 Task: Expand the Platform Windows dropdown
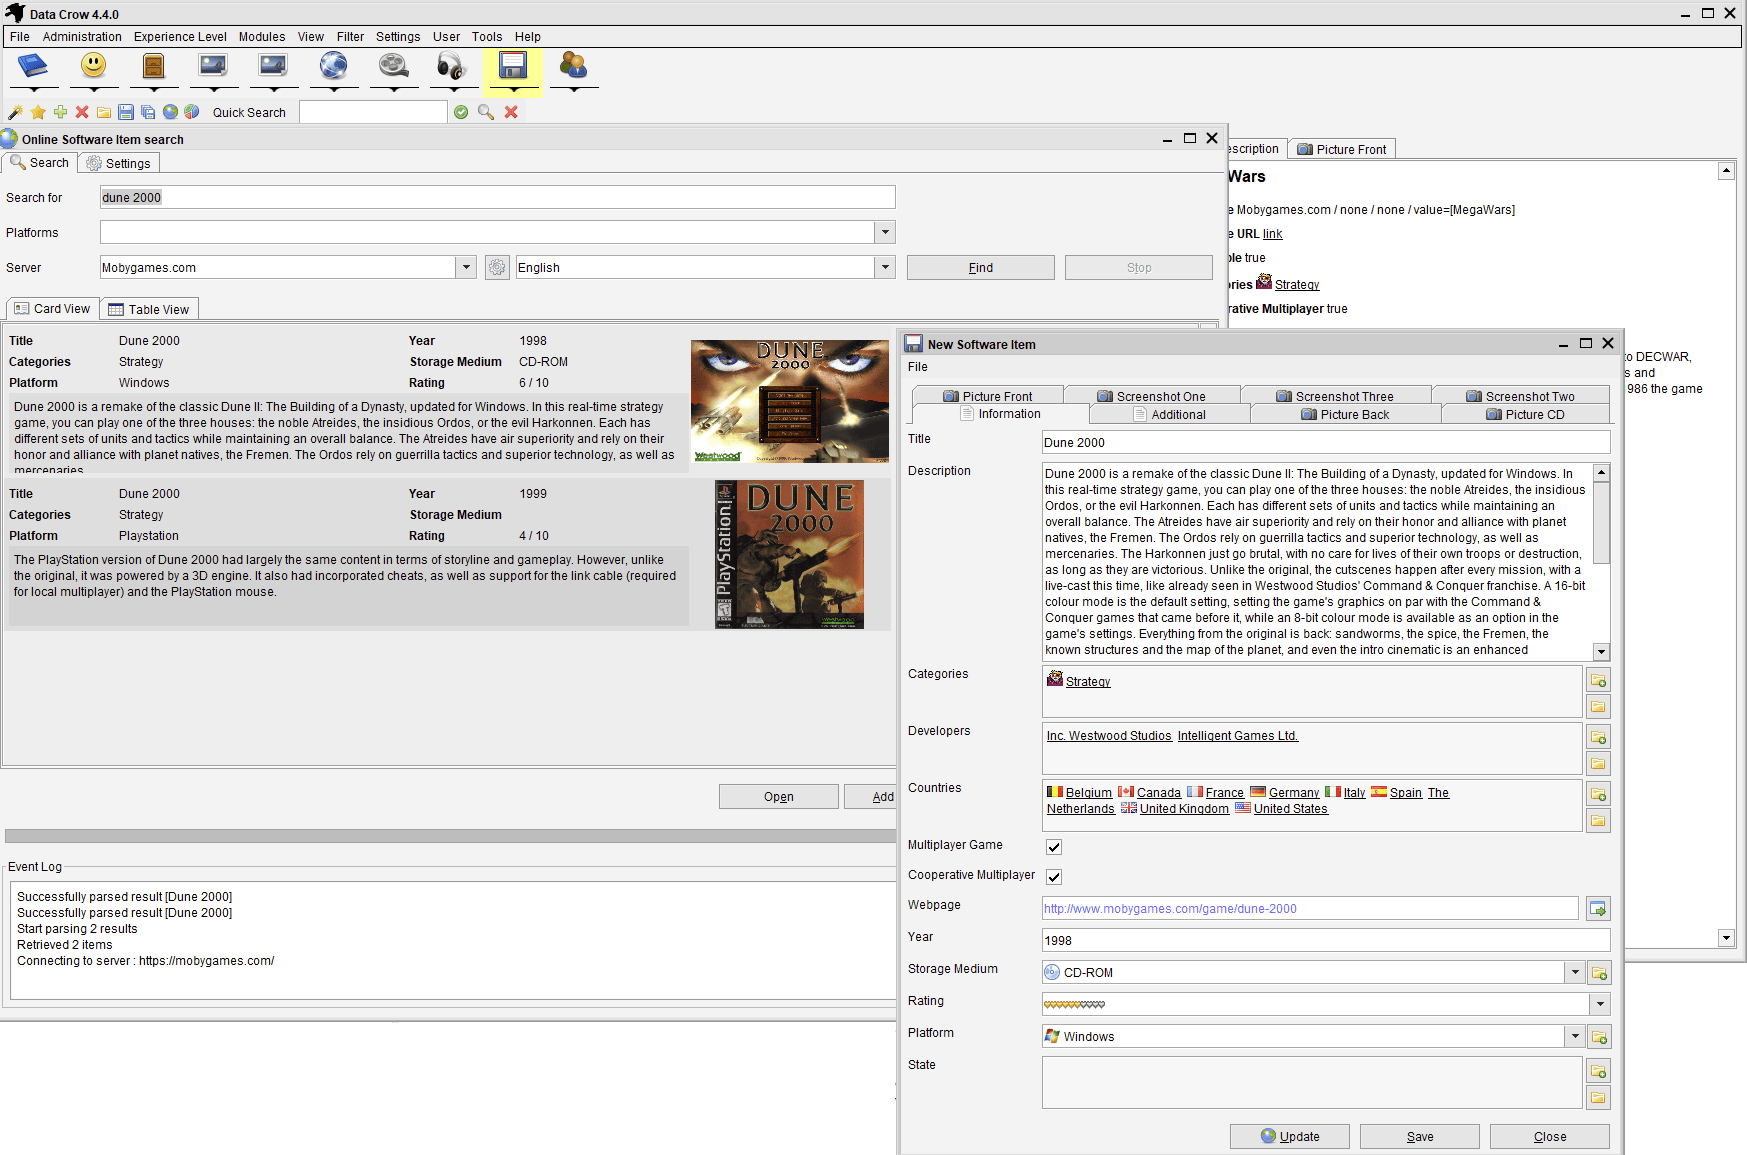point(1575,1037)
